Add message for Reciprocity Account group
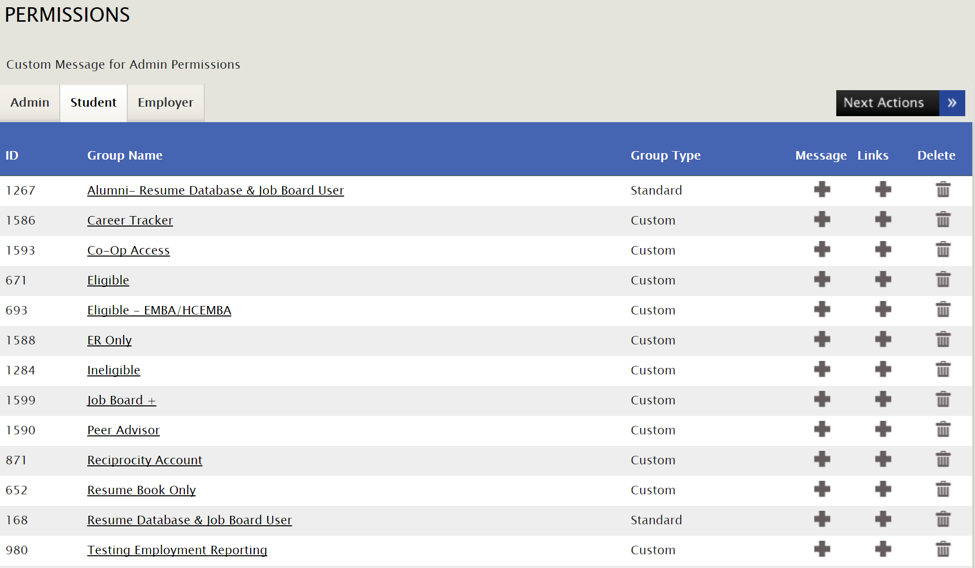Viewport: 975px width, 568px height. 822,459
